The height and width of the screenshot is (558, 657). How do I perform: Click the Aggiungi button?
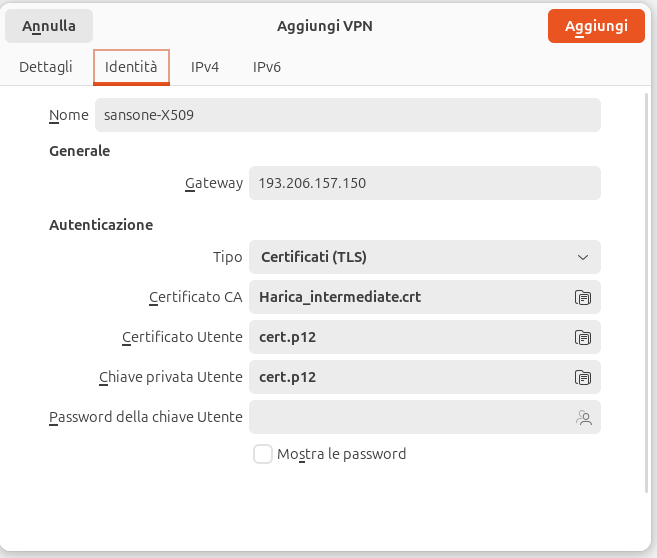click(596, 26)
